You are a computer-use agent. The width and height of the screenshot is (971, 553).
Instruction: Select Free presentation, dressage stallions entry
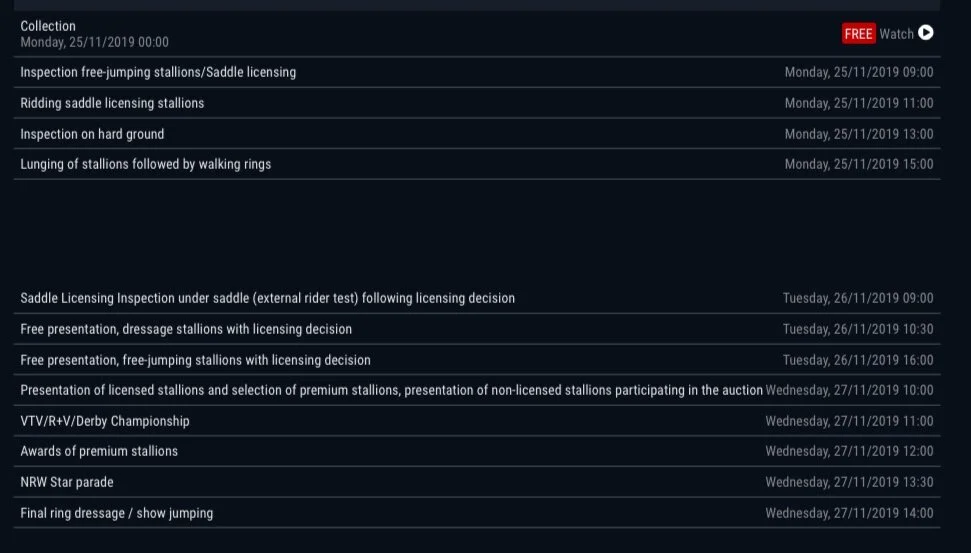pyautogui.click(x=477, y=329)
